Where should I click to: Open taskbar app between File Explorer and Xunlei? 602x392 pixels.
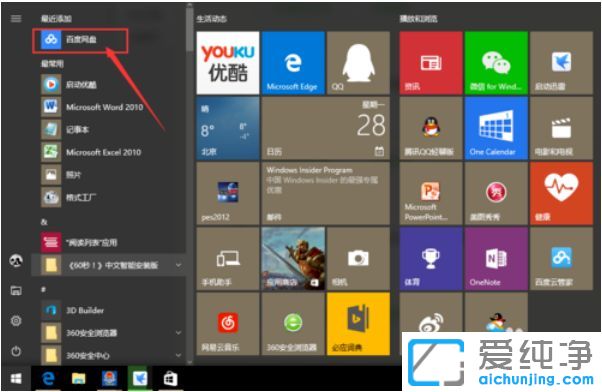tap(109, 379)
